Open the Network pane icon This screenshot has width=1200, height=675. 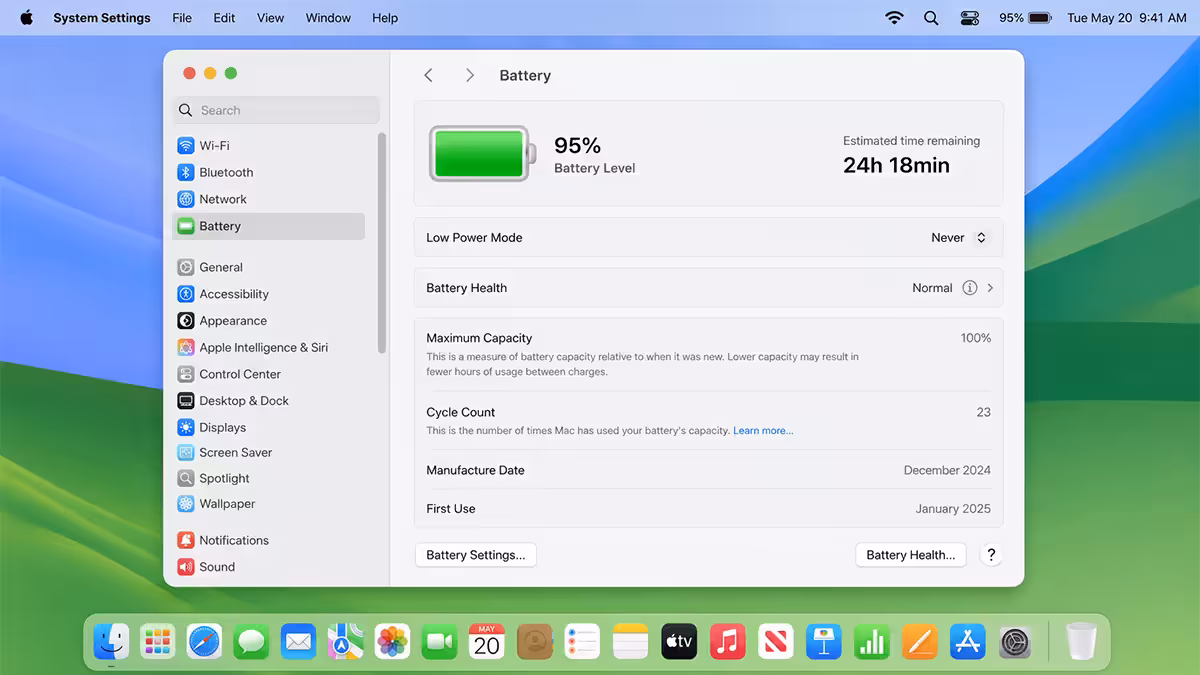click(186, 199)
